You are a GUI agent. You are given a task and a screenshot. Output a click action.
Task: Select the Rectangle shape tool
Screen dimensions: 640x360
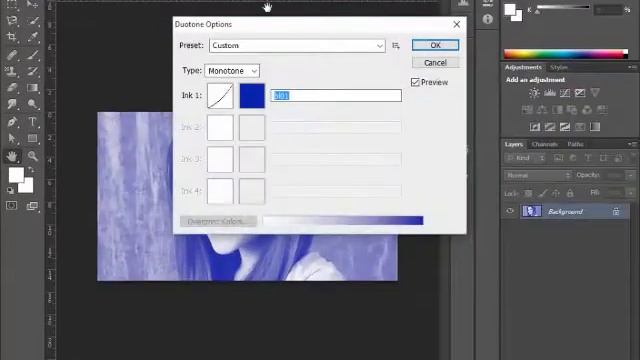click(33, 139)
